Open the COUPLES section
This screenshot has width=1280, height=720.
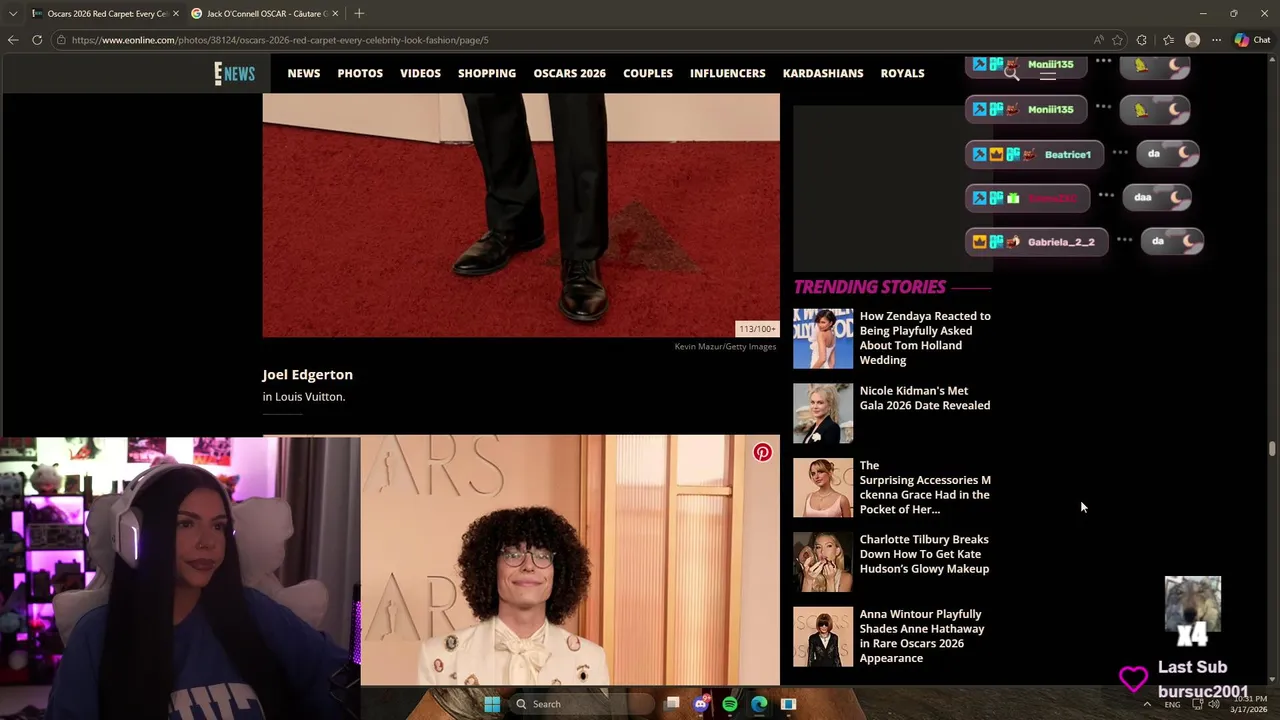[648, 73]
